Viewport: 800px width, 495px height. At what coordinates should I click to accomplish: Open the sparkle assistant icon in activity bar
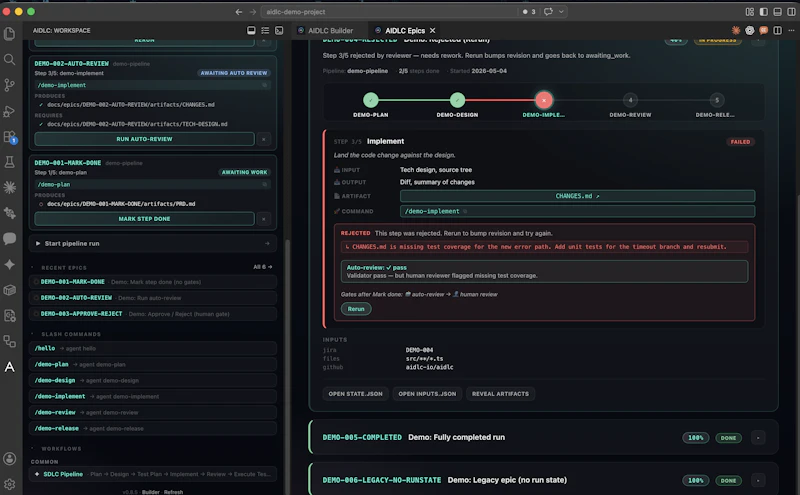(10, 264)
